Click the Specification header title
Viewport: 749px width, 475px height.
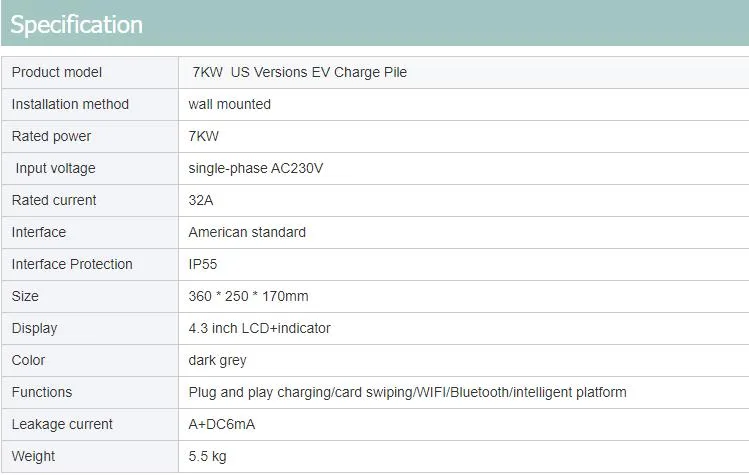[76, 25]
